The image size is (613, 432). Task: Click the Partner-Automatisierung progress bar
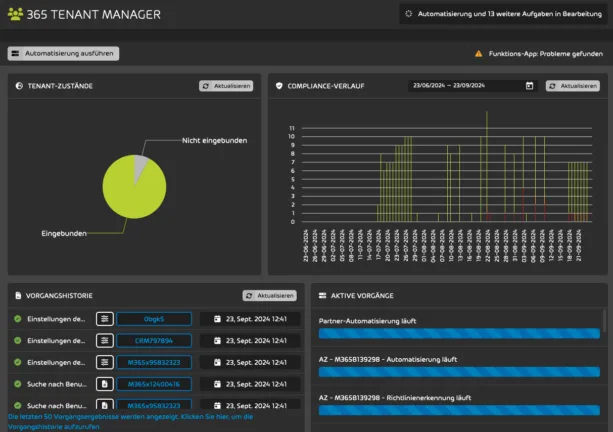coord(458,334)
